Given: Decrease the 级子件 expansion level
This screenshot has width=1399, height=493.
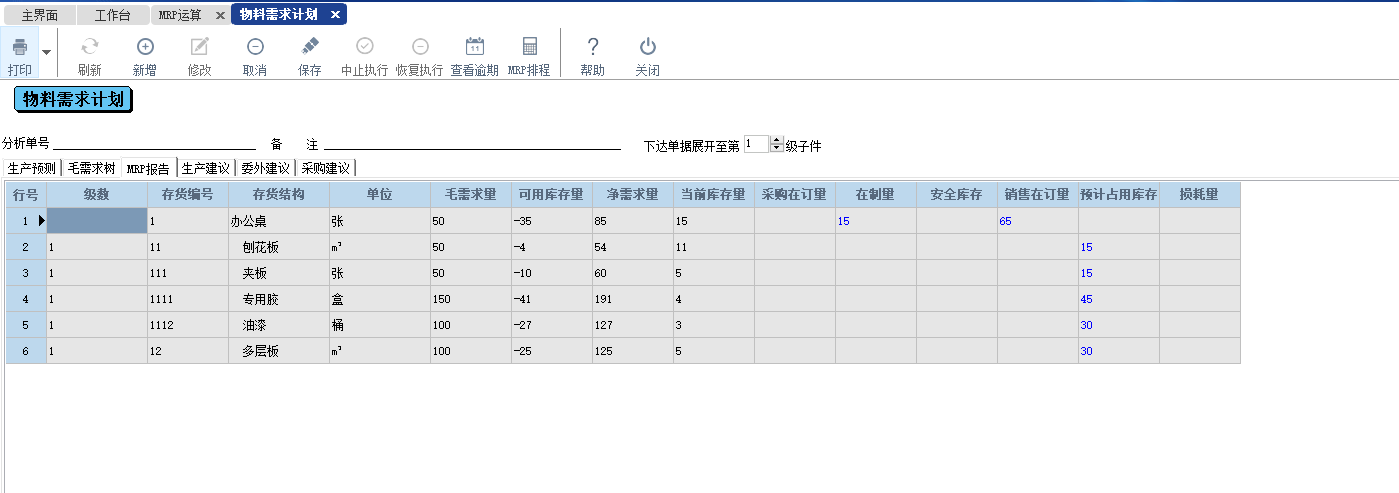Looking at the screenshot, I should pyautogui.click(x=776, y=148).
